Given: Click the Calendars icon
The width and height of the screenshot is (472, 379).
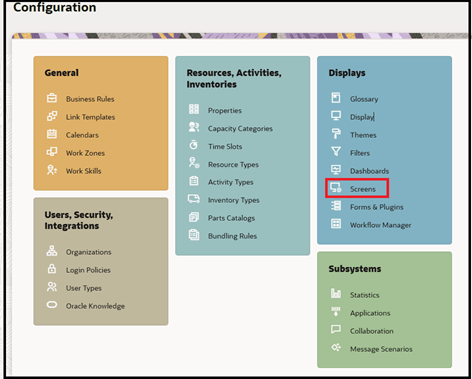Looking at the screenshot, I should 52,134.
